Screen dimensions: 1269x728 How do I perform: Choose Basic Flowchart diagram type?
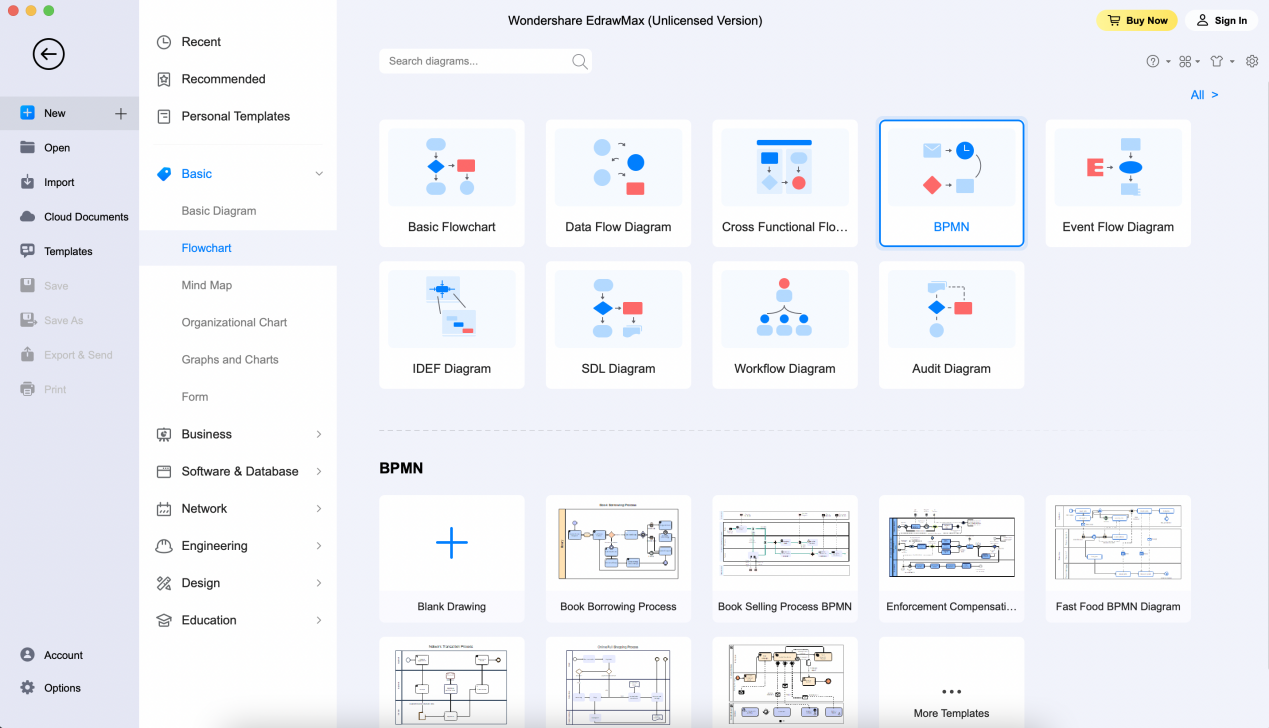[452, 183]
